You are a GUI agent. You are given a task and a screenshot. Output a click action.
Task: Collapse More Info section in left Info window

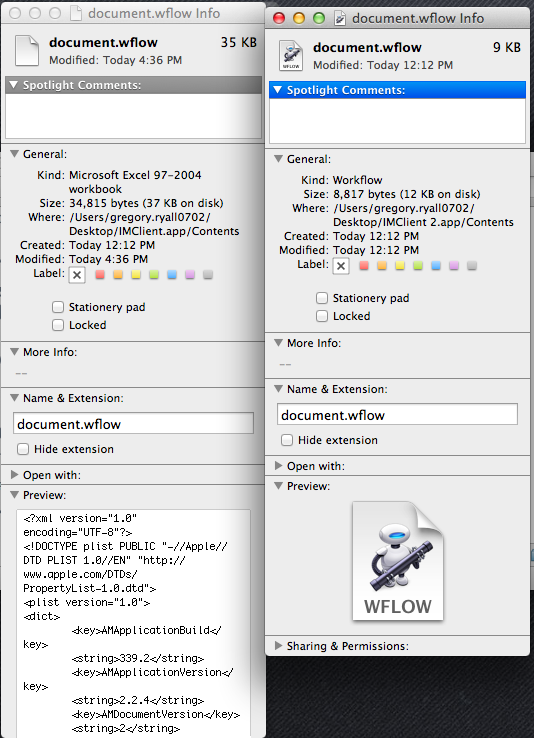click(x=15, y=352)
